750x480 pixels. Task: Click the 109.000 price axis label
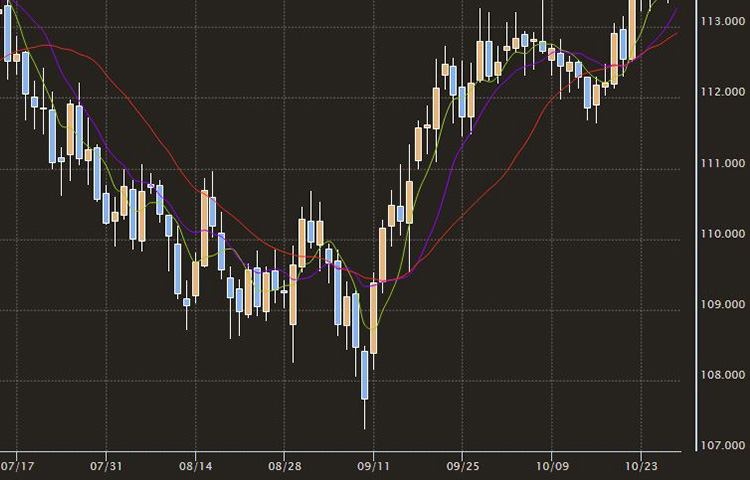point(723,304)
